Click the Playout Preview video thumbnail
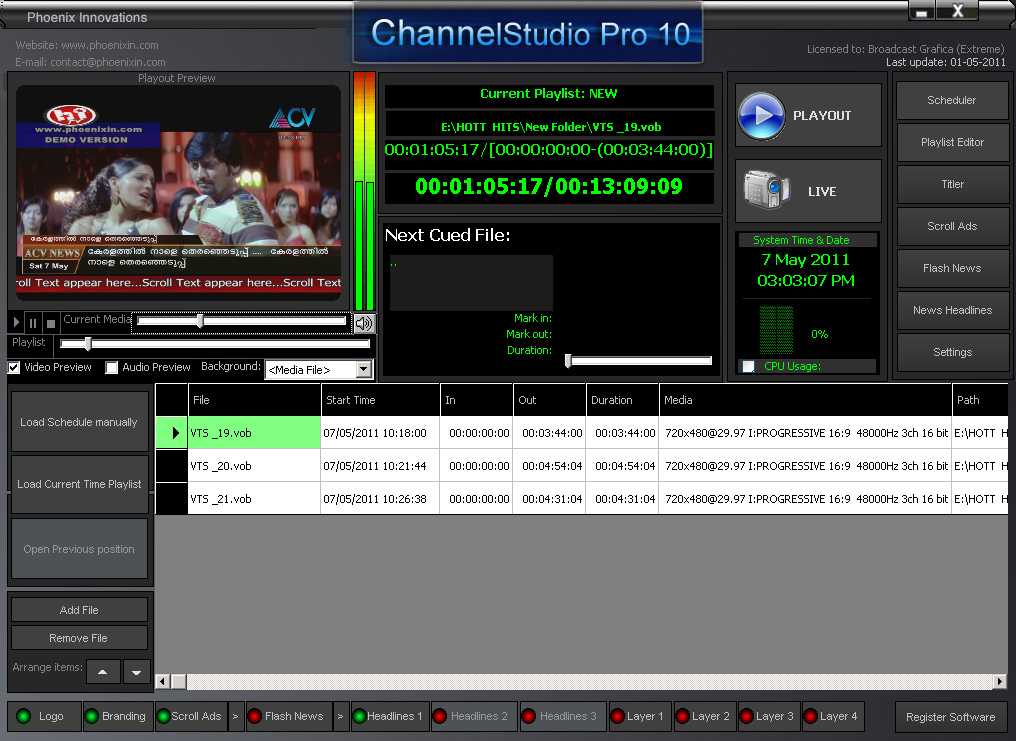Image resolution: width=1016 pixels, height=741 pixels. click(178, 192)
